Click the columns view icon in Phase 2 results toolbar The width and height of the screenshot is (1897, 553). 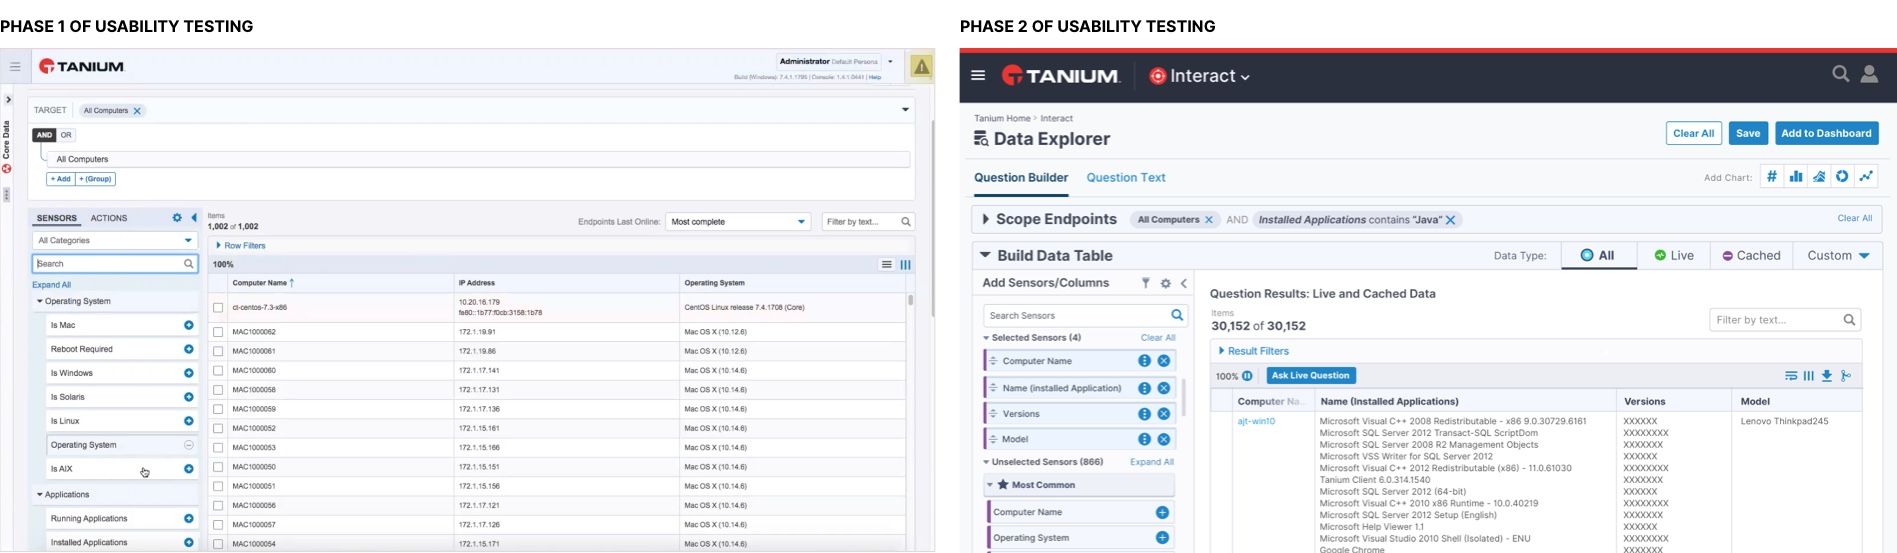(1808, 376)
